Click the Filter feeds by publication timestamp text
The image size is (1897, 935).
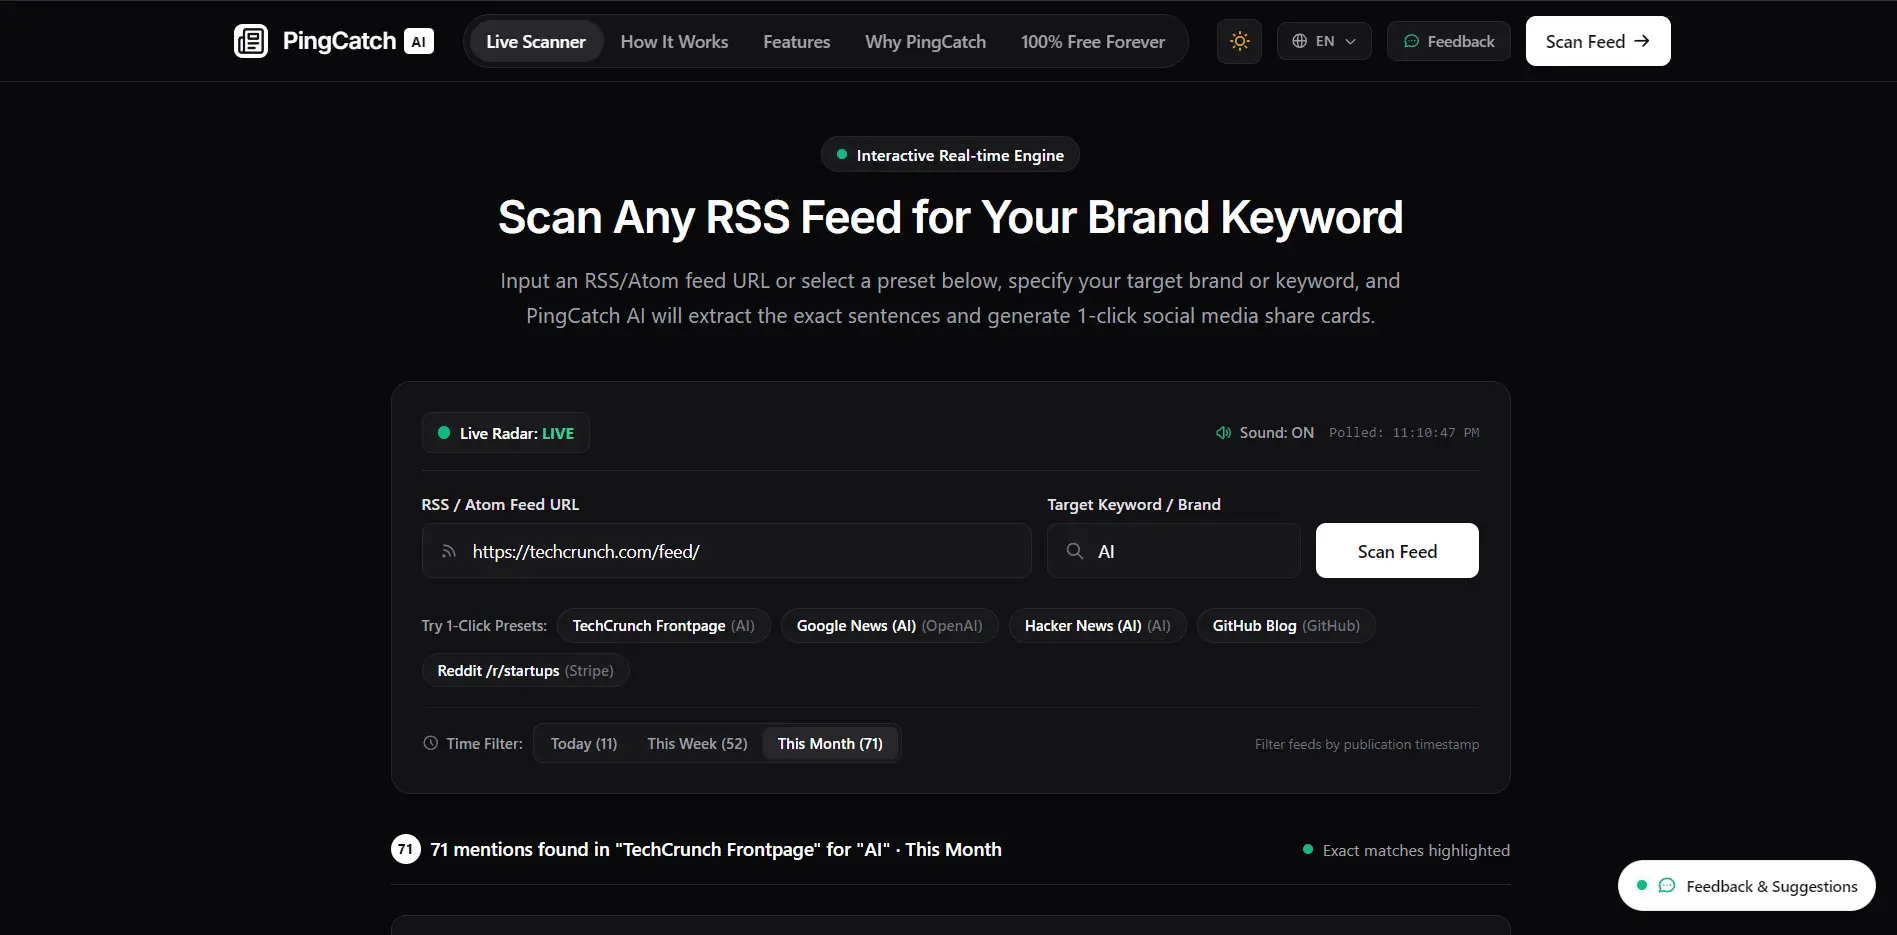coord(1367,744)
